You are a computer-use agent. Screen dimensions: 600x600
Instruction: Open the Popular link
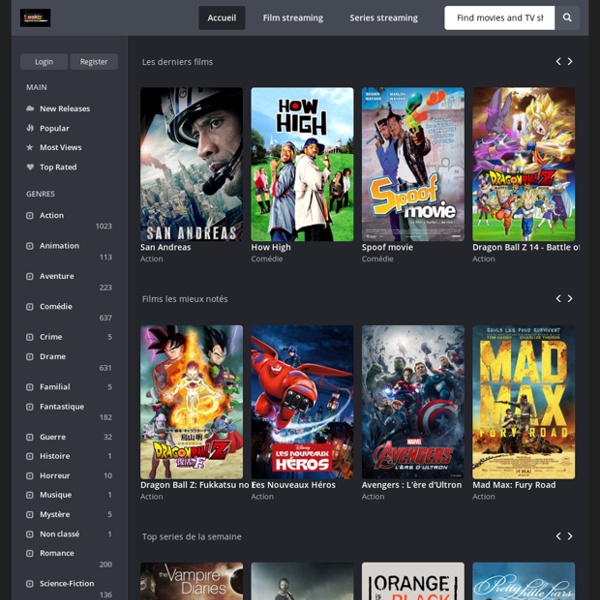coord(54,129)
